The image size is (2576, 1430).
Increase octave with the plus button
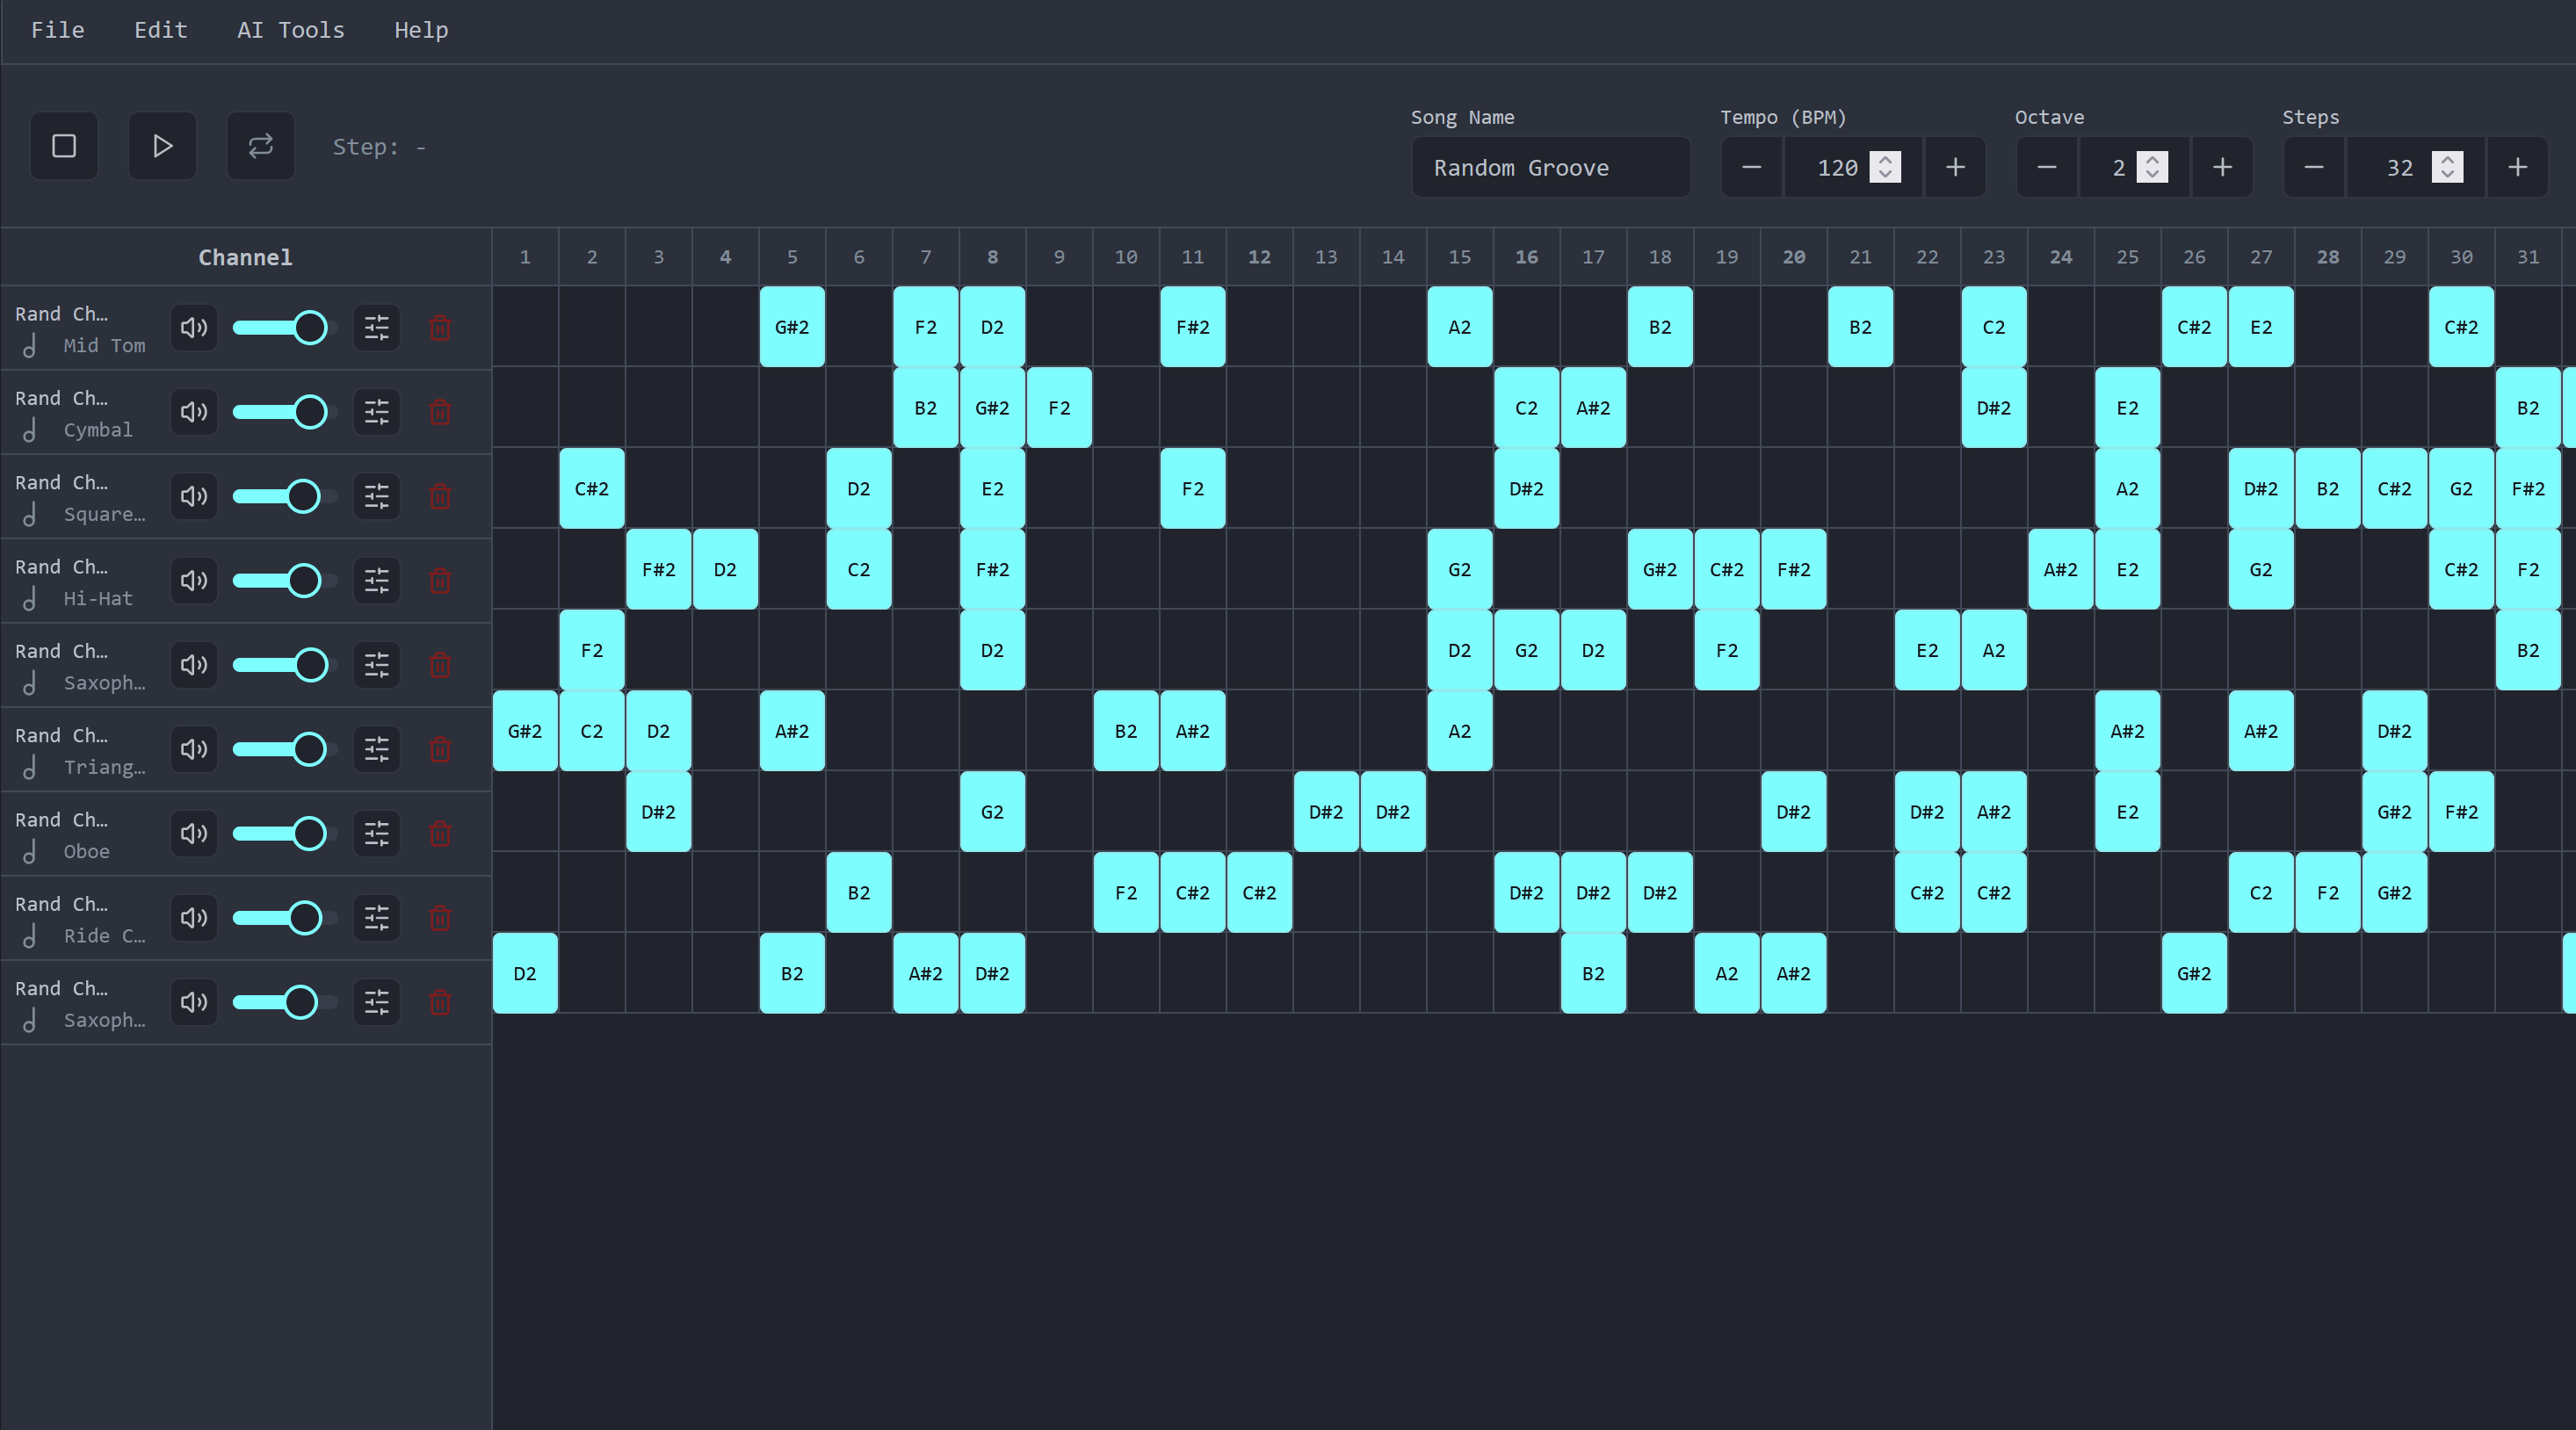click(2222, 167)
